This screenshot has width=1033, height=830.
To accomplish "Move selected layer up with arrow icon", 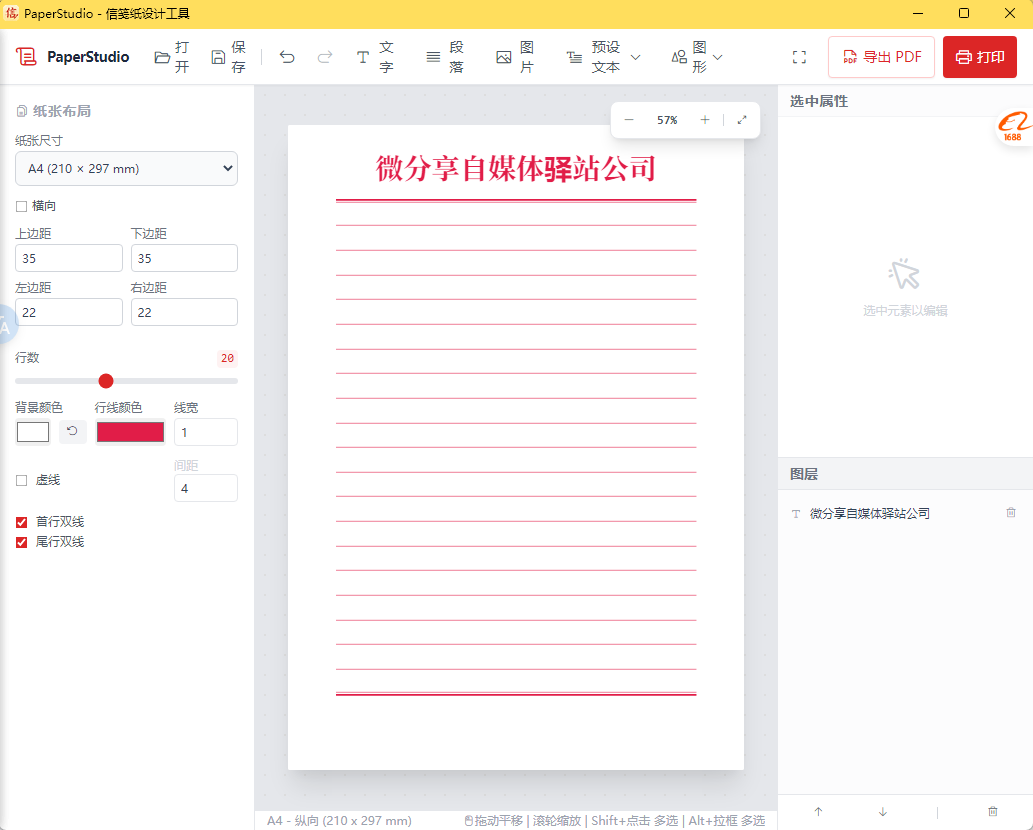I will (x=818, y=812).
